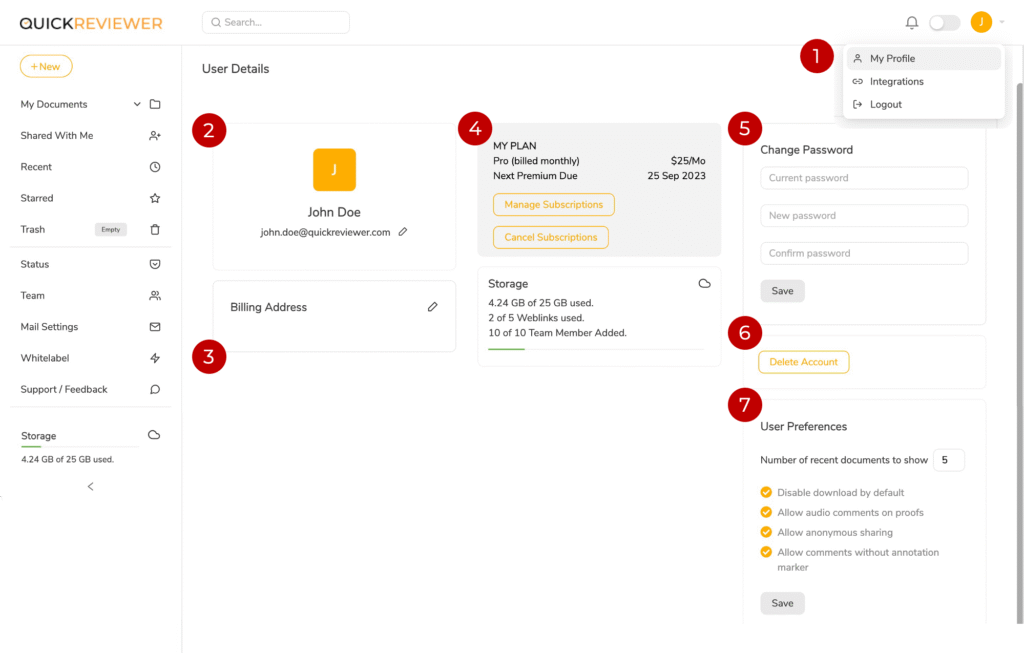Collapse the sidebar with left arrow
The image size is (1024, 653).
[x=90, y=486]
